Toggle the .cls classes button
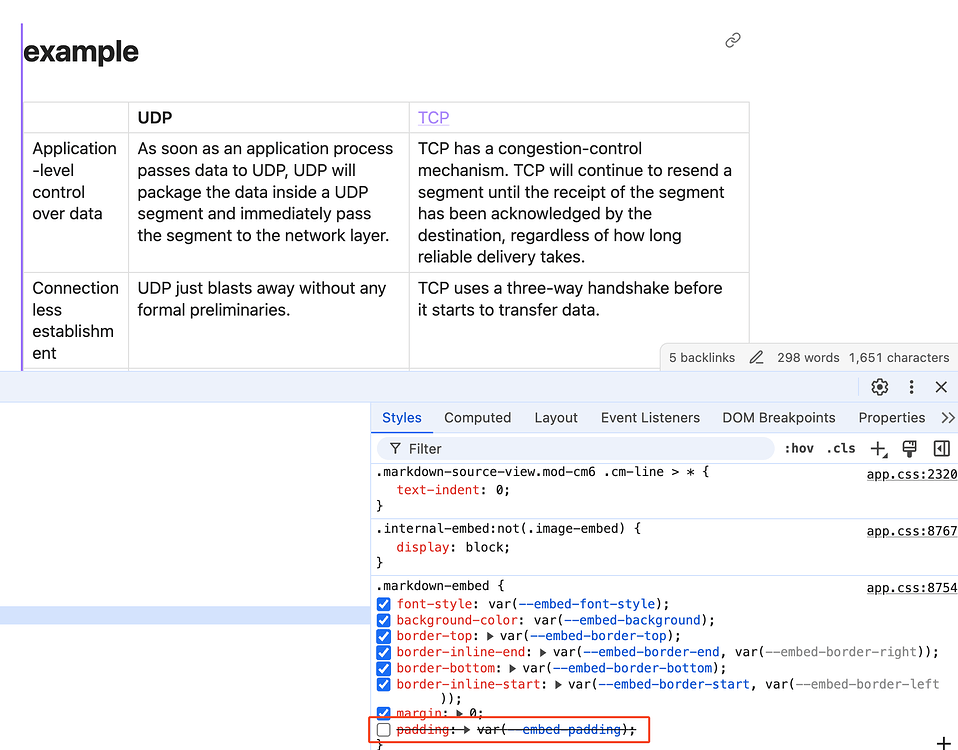Viewport: 958px width, 750px height. (841, 449)
